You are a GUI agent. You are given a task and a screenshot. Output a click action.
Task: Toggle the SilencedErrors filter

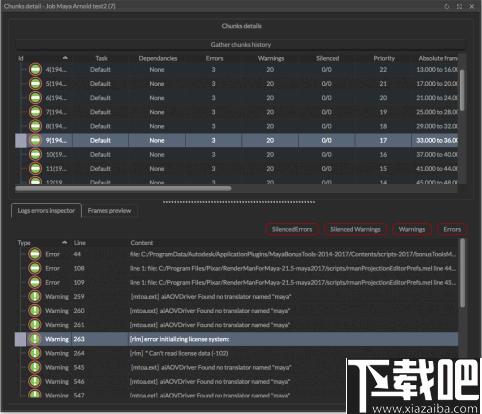click(x=292, y=229)
